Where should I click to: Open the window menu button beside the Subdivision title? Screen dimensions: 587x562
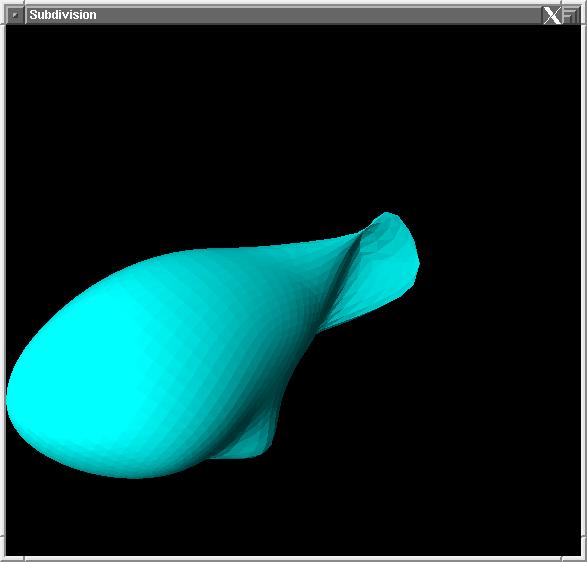(x=15, y=15)
